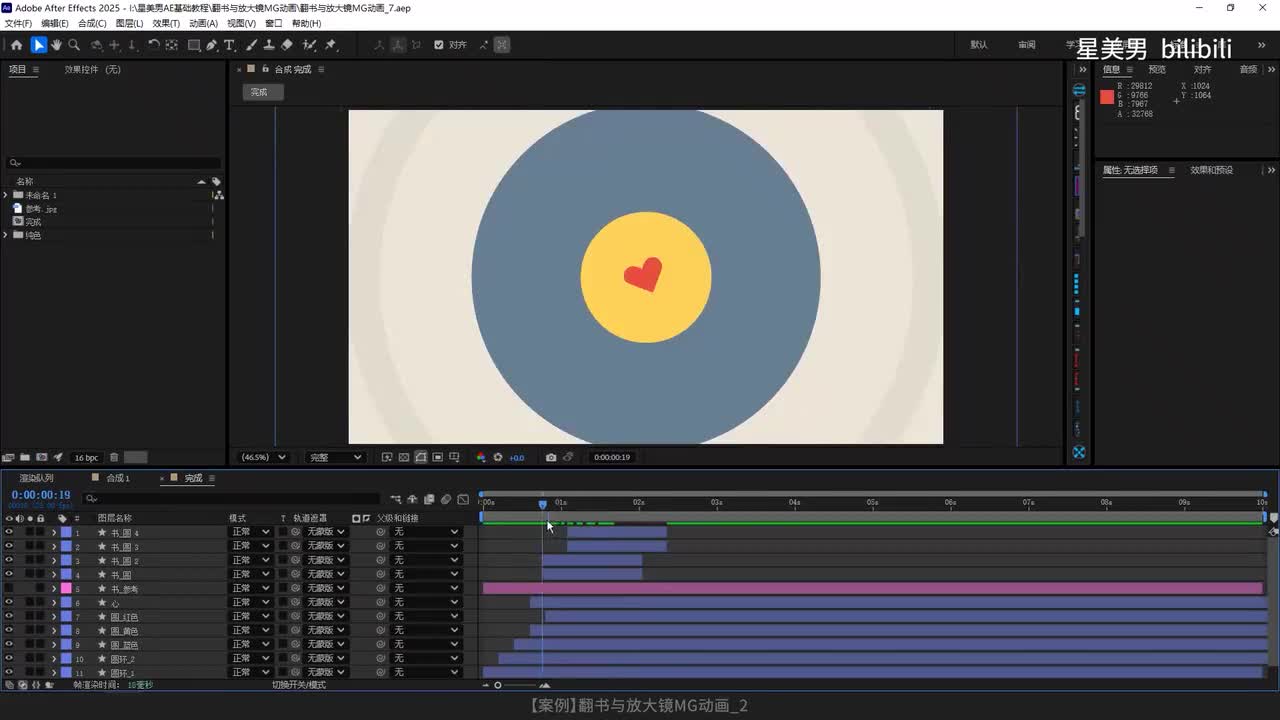Switch to the 合成 1 timeline tab
Image resolution: width=1280 pixels, height=720 pixels.
tap(118, 478)
